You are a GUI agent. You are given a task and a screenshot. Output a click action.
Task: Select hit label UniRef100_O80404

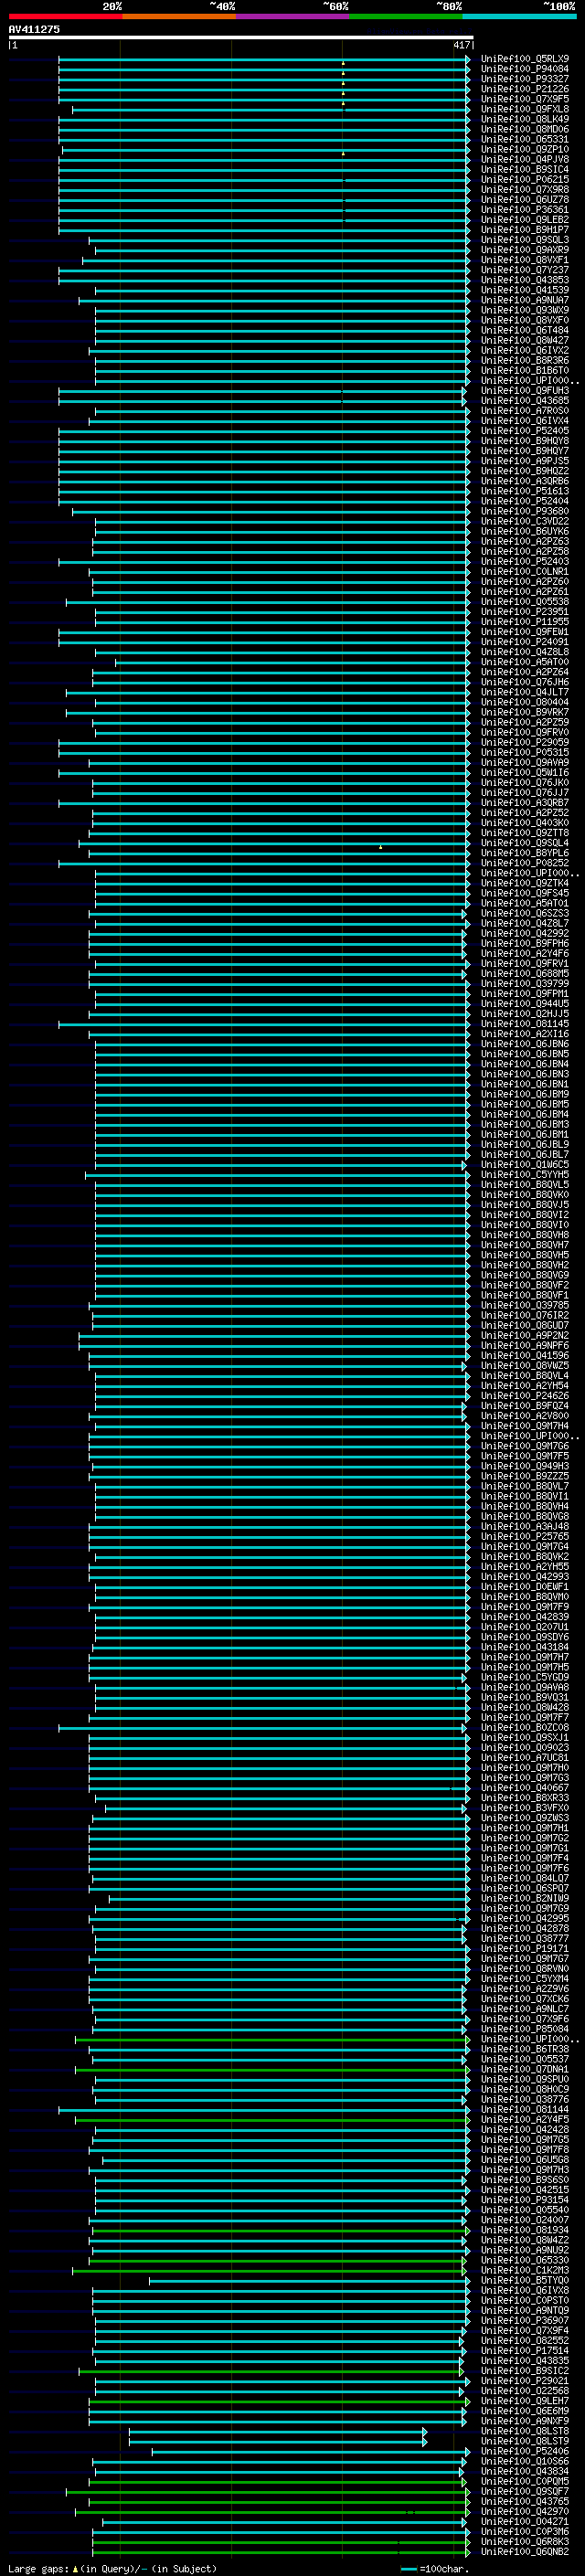(x=525, y=702)
